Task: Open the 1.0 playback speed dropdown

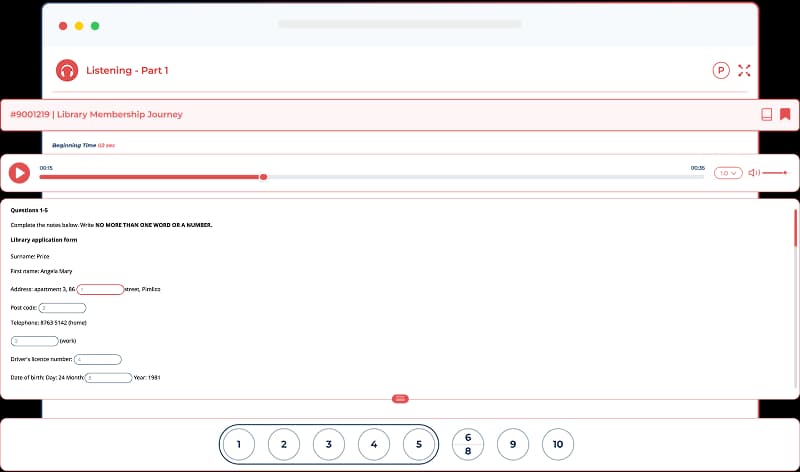Action: [727, 173]
